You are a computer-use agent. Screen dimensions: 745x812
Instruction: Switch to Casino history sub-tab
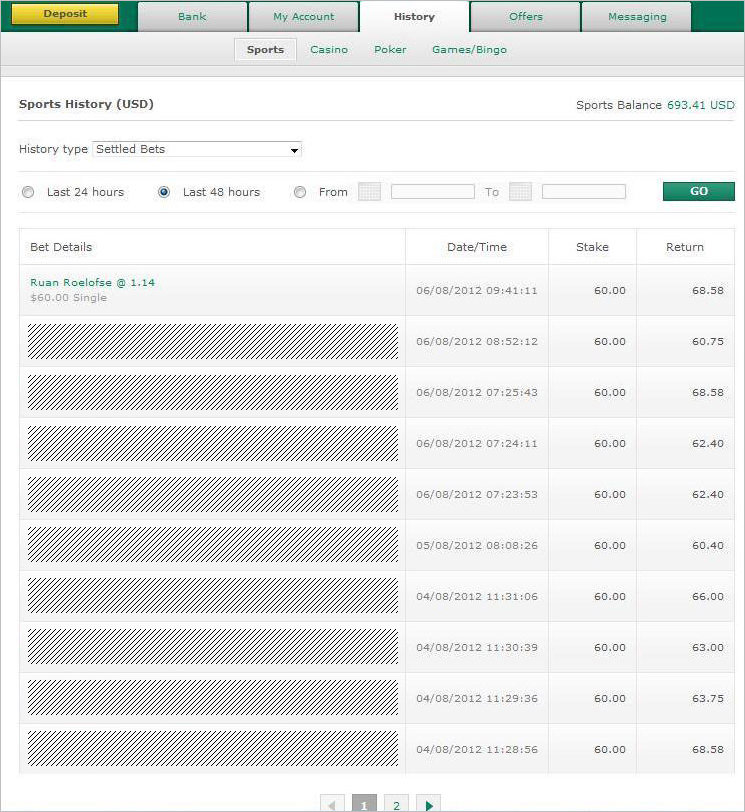tap(329, 50)
